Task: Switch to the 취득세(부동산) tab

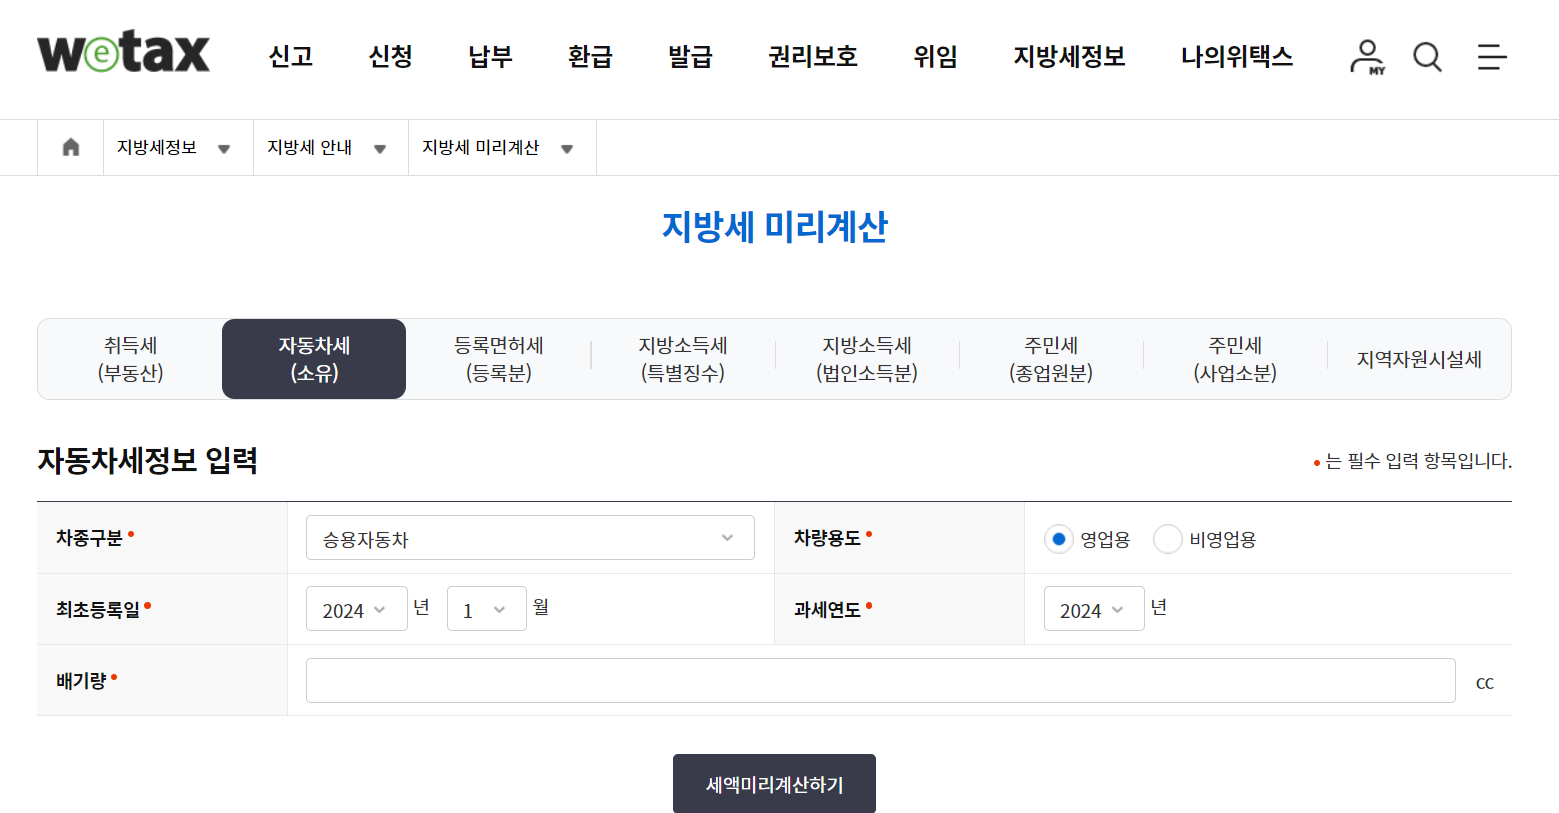Action: [x=129, y=358]
